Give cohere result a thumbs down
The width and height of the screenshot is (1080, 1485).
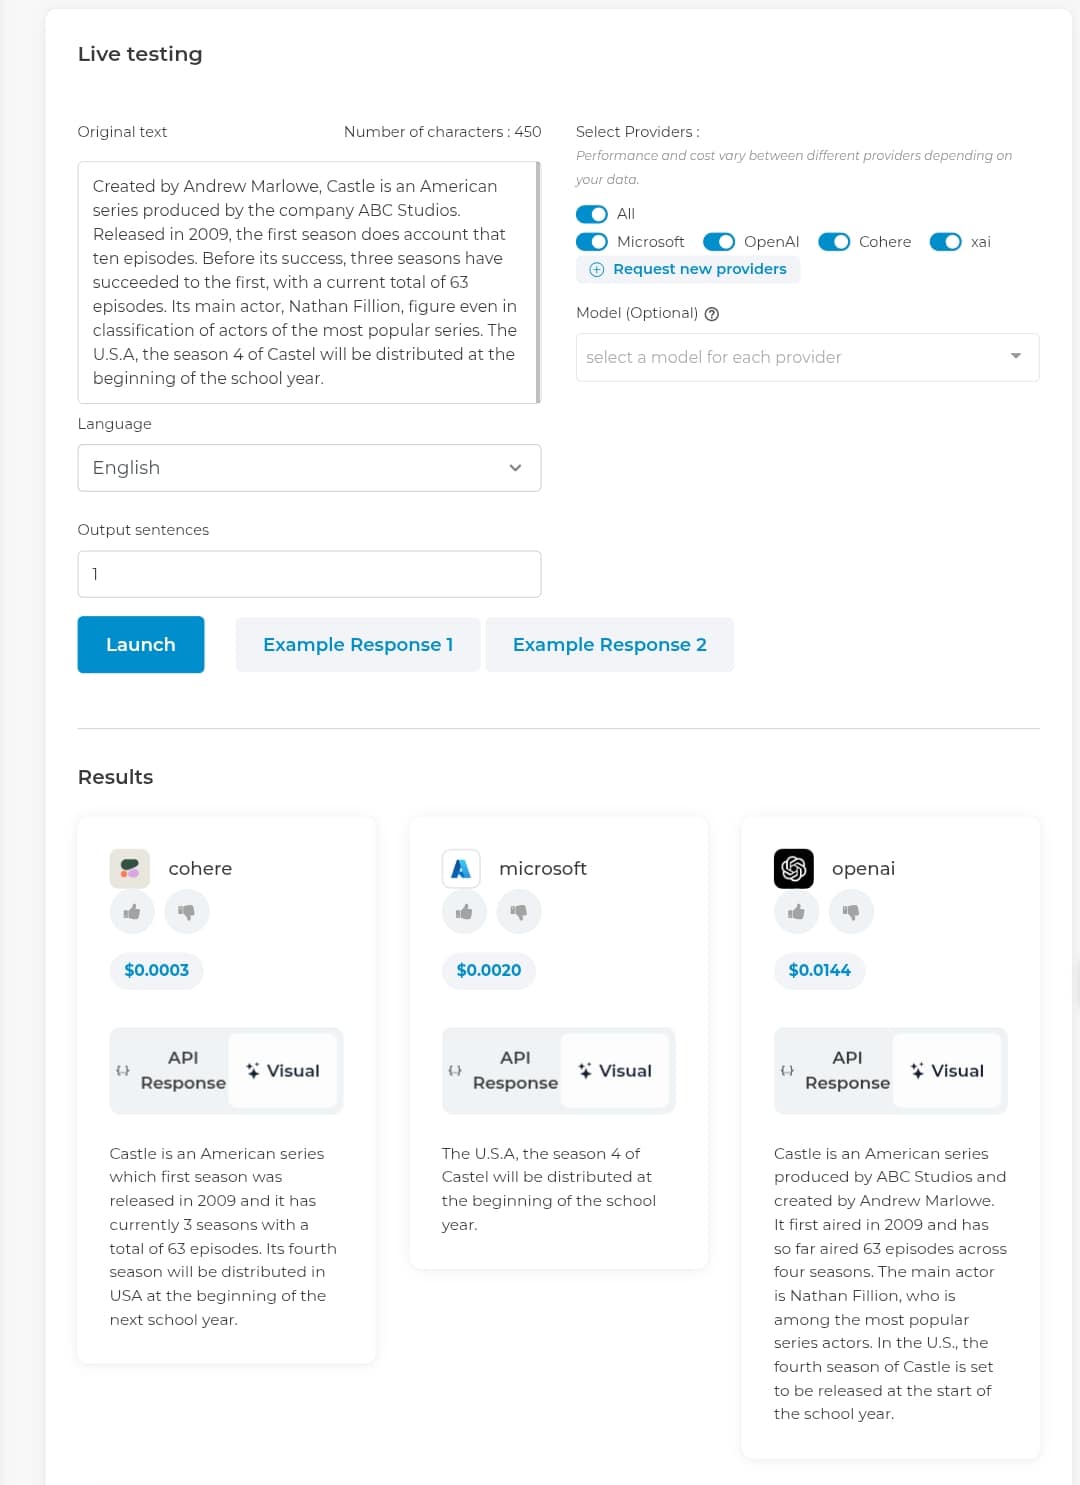click(x=186, y=912)
